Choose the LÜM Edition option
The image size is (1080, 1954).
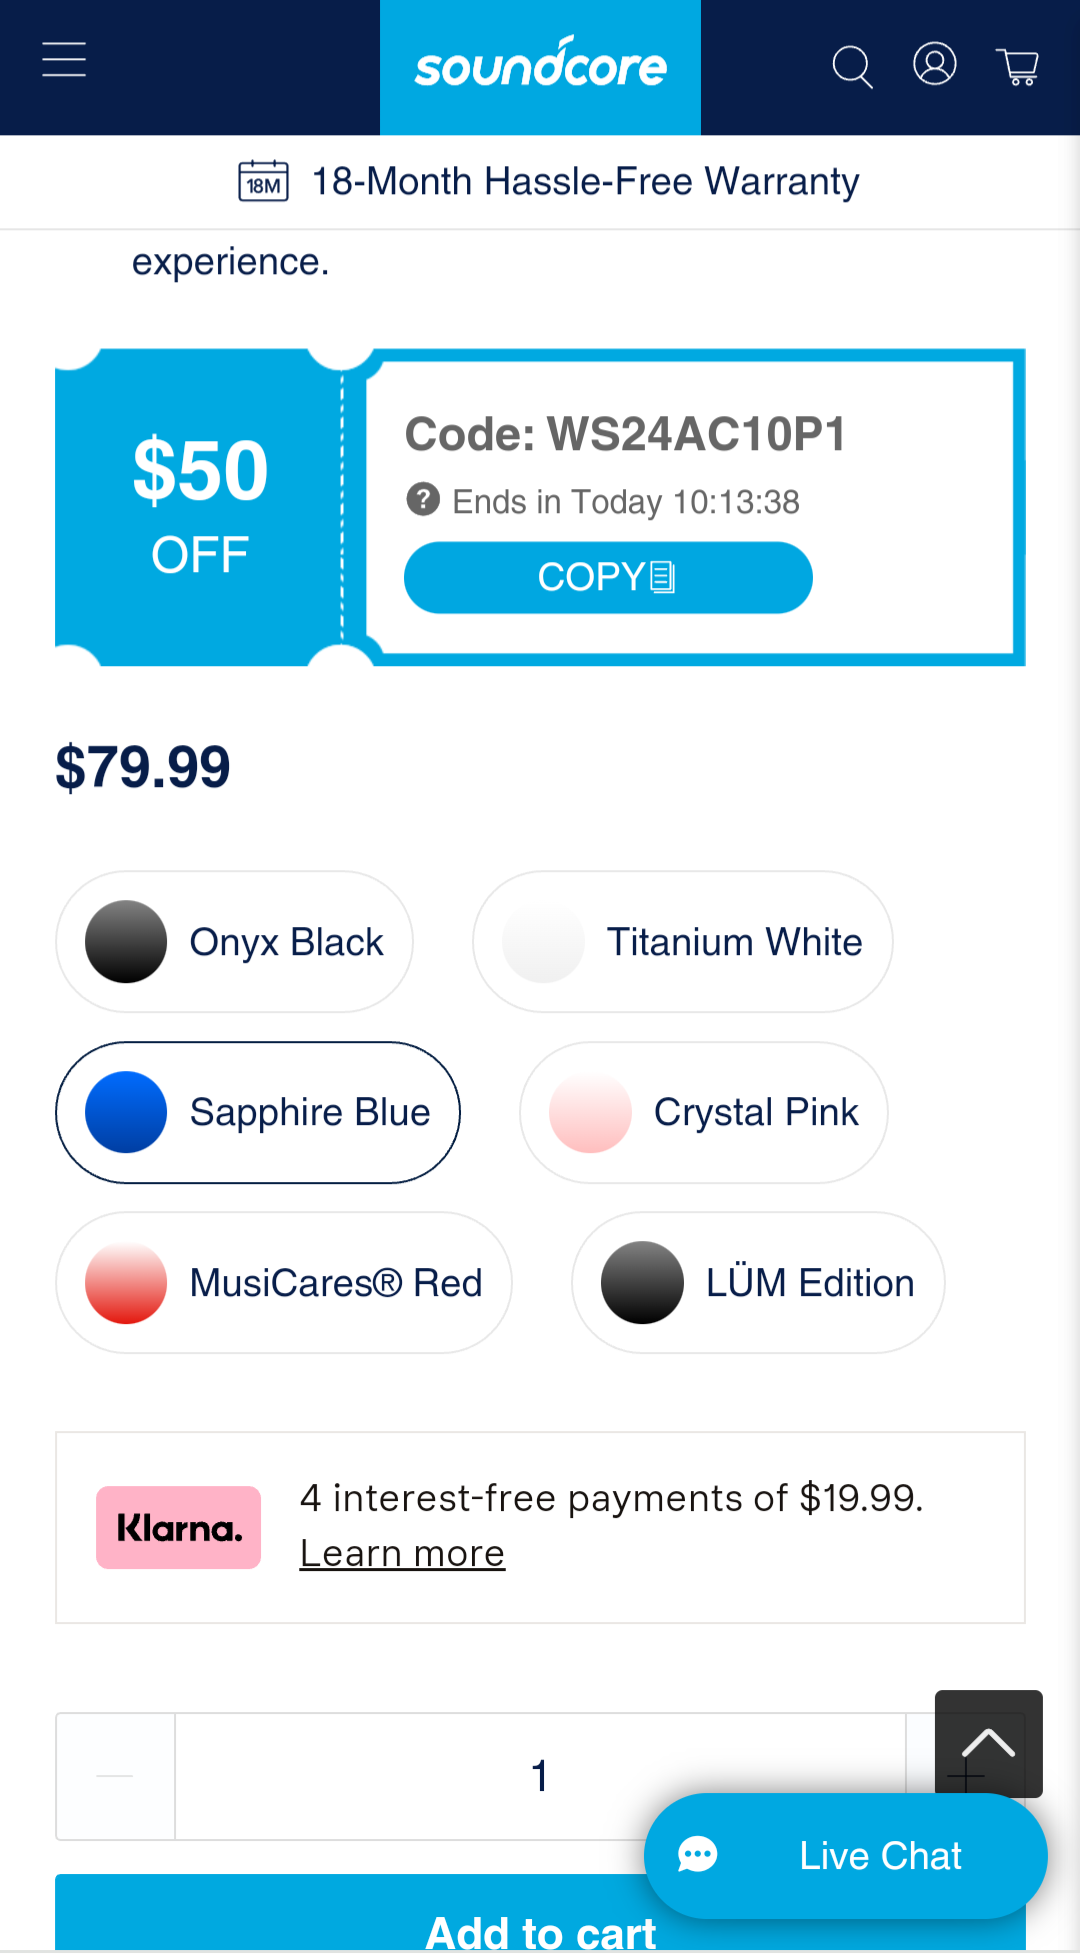pyautogui.click(x=758, y=1283)
